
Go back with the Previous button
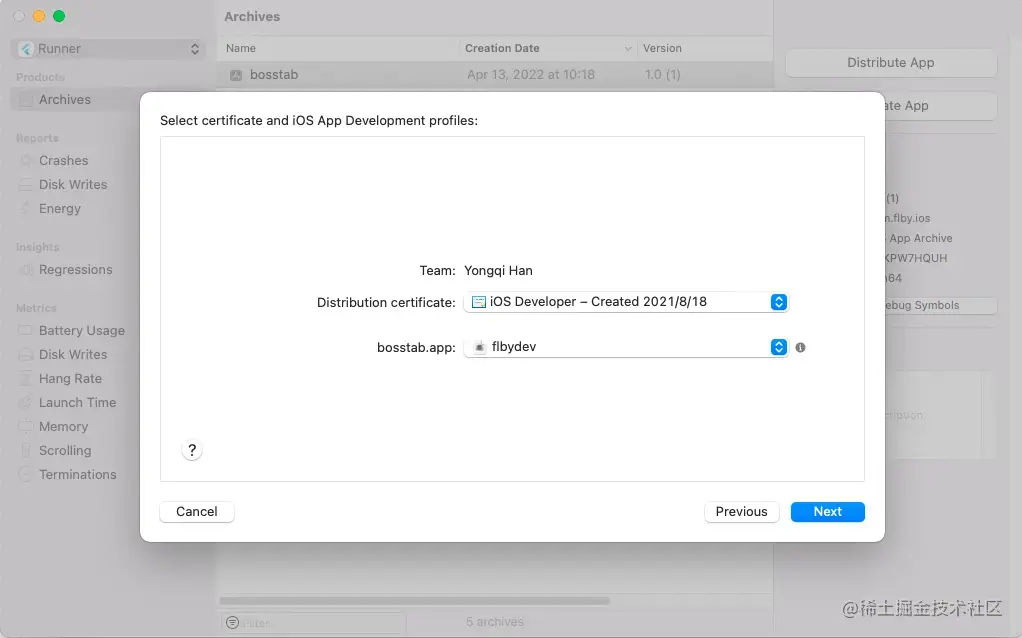[741, 512]
